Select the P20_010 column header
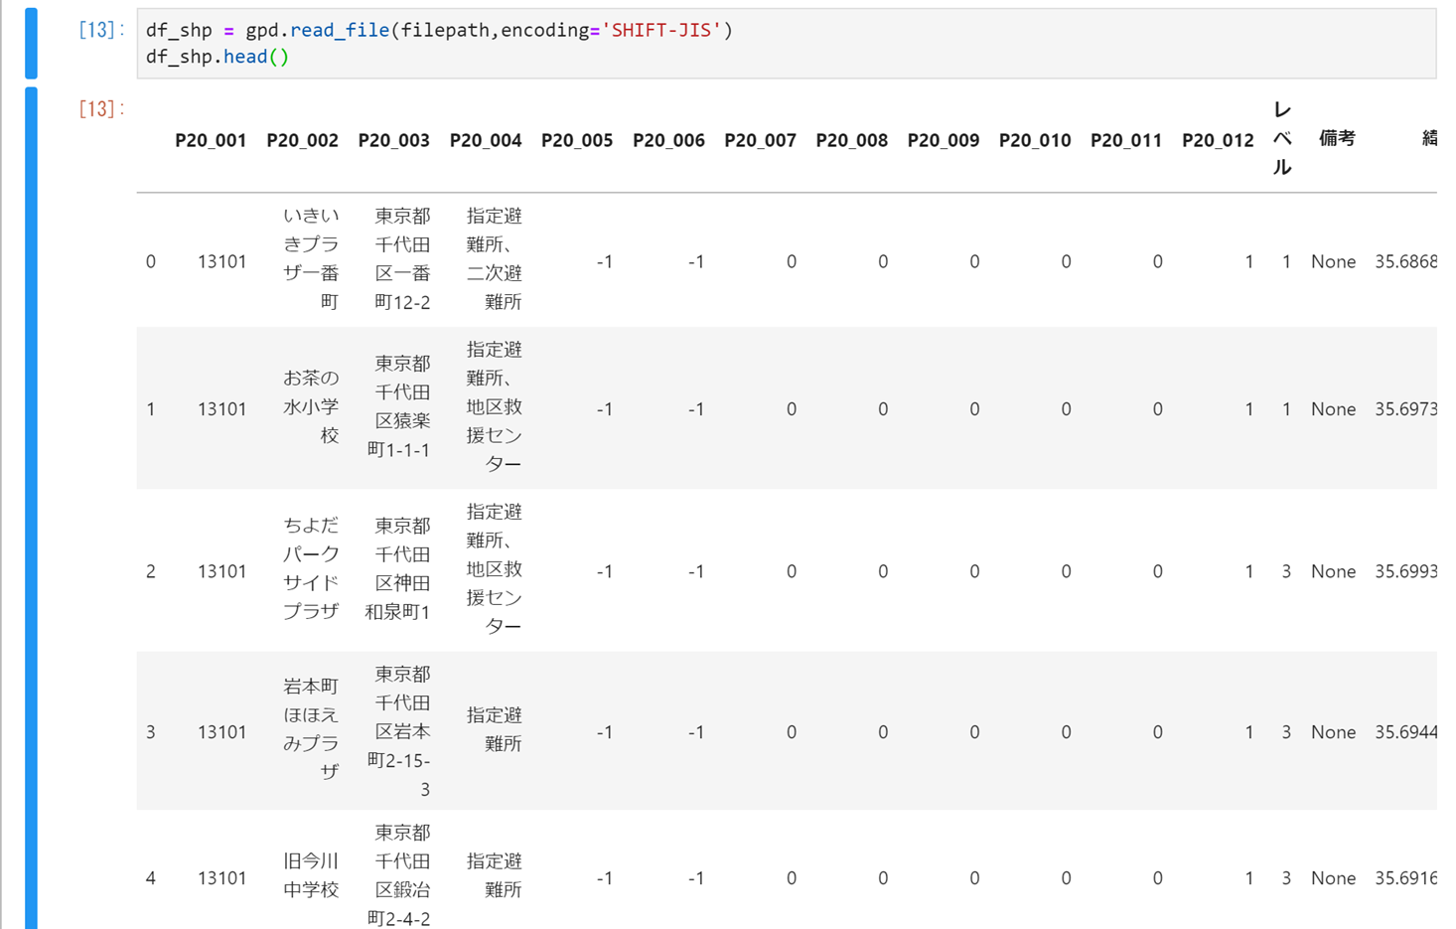The width and height of the screenshot is (1456, 929). (1035, 141)
